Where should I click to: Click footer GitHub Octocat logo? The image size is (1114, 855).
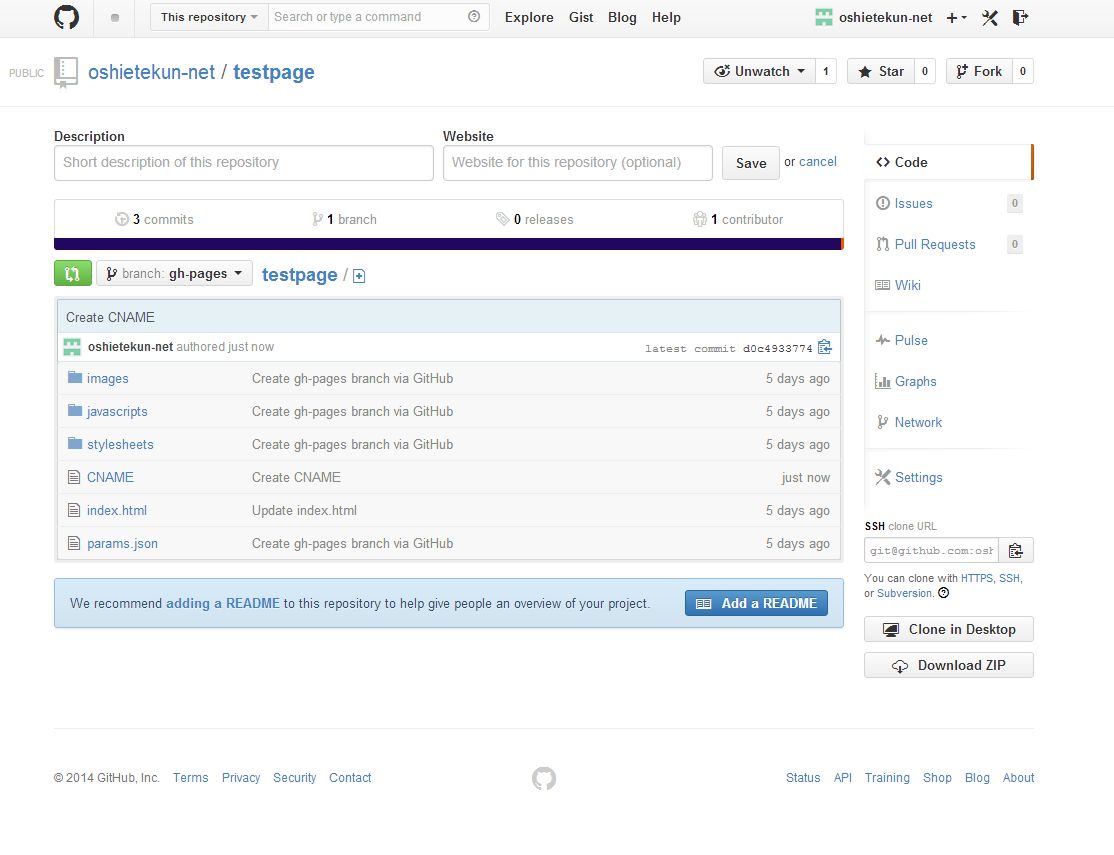[544, 778]
